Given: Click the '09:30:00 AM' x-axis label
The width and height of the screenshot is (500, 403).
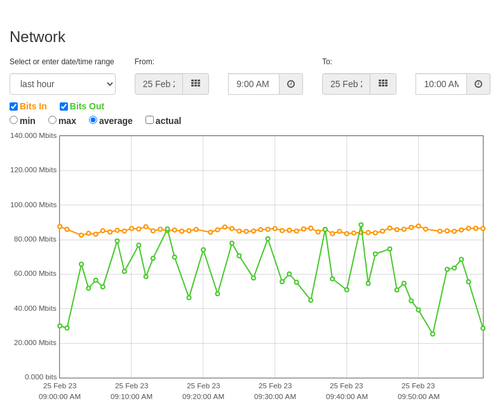Looking at the screenshot, I should tap(275, 397).
